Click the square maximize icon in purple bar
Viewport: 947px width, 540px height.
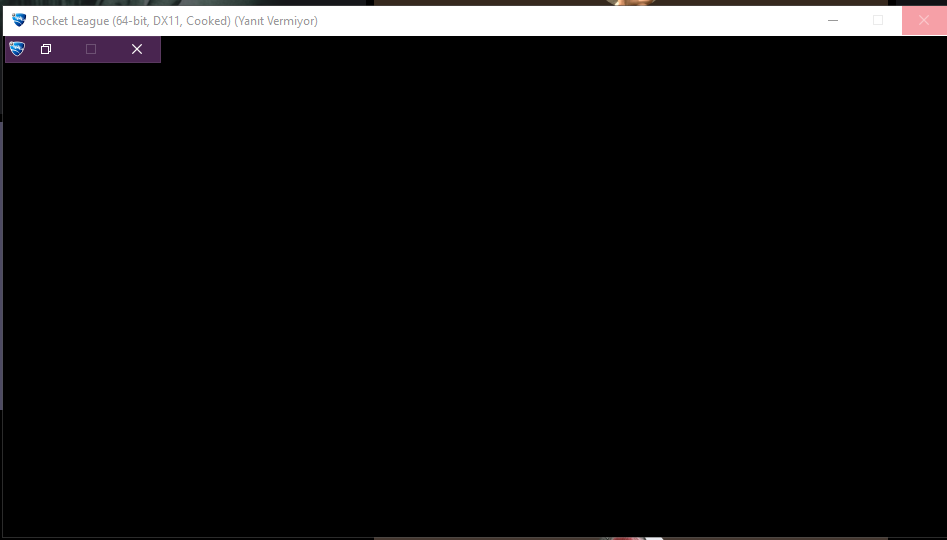pos(91,49)
